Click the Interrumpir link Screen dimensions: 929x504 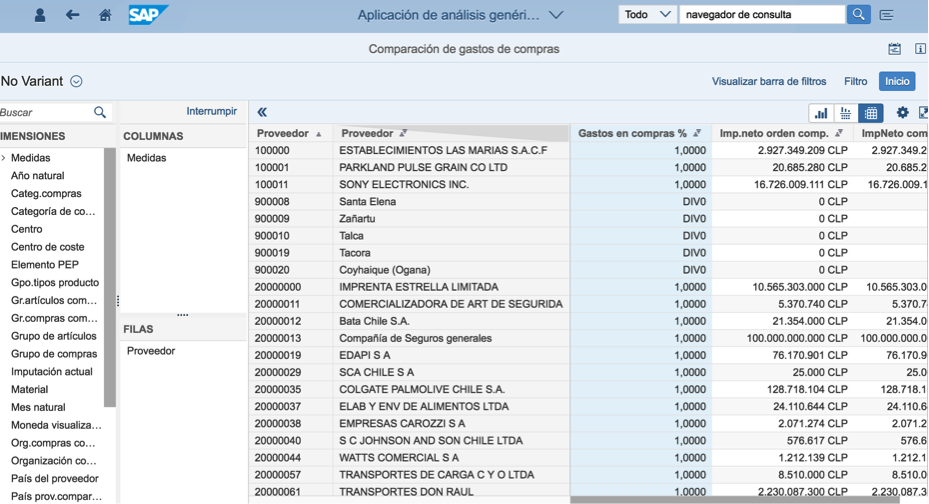[x=212, y=111]
